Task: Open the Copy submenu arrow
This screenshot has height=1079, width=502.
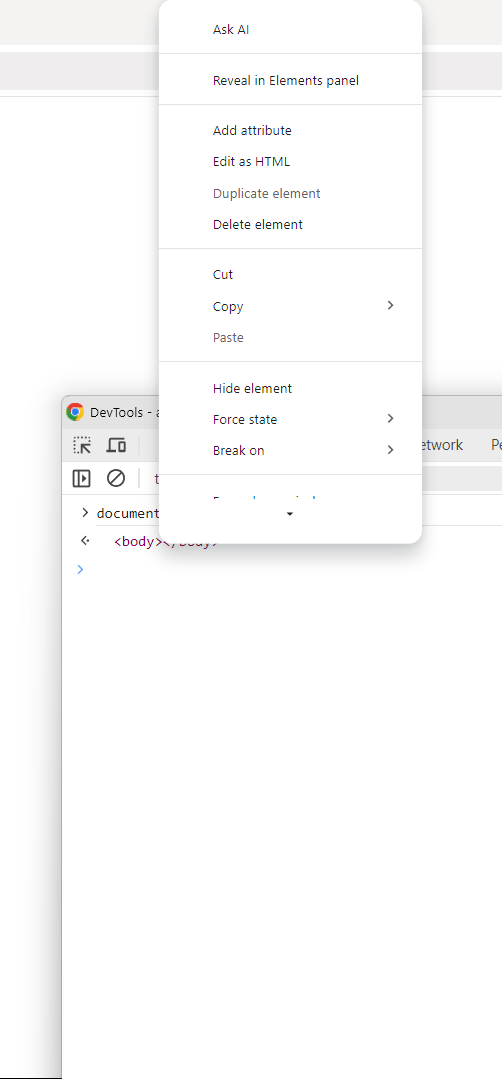Action: tap(391, 306)
